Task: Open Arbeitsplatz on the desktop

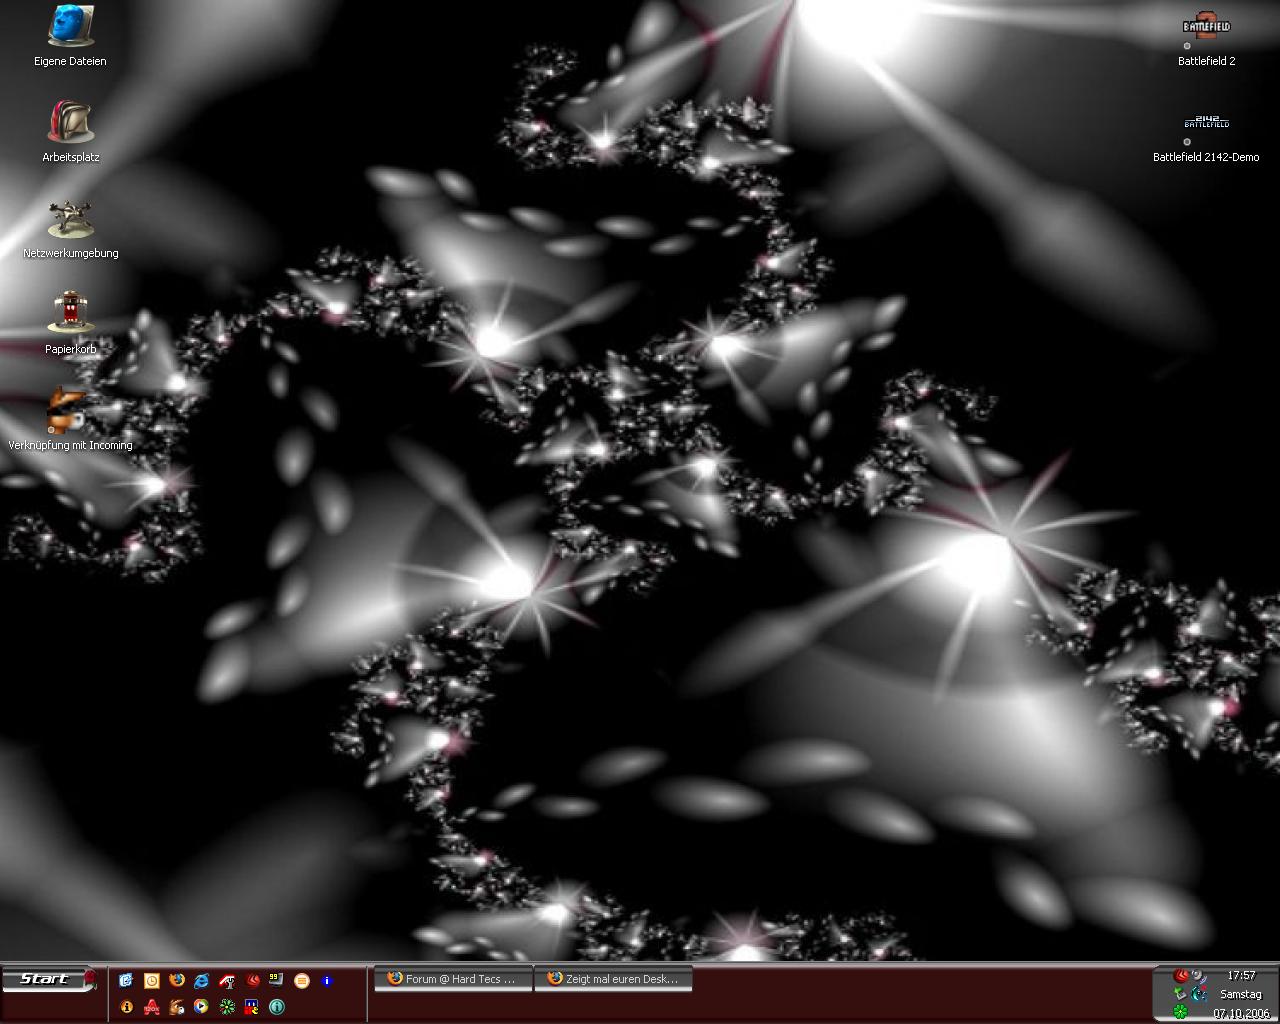Action: pos(70,123)
